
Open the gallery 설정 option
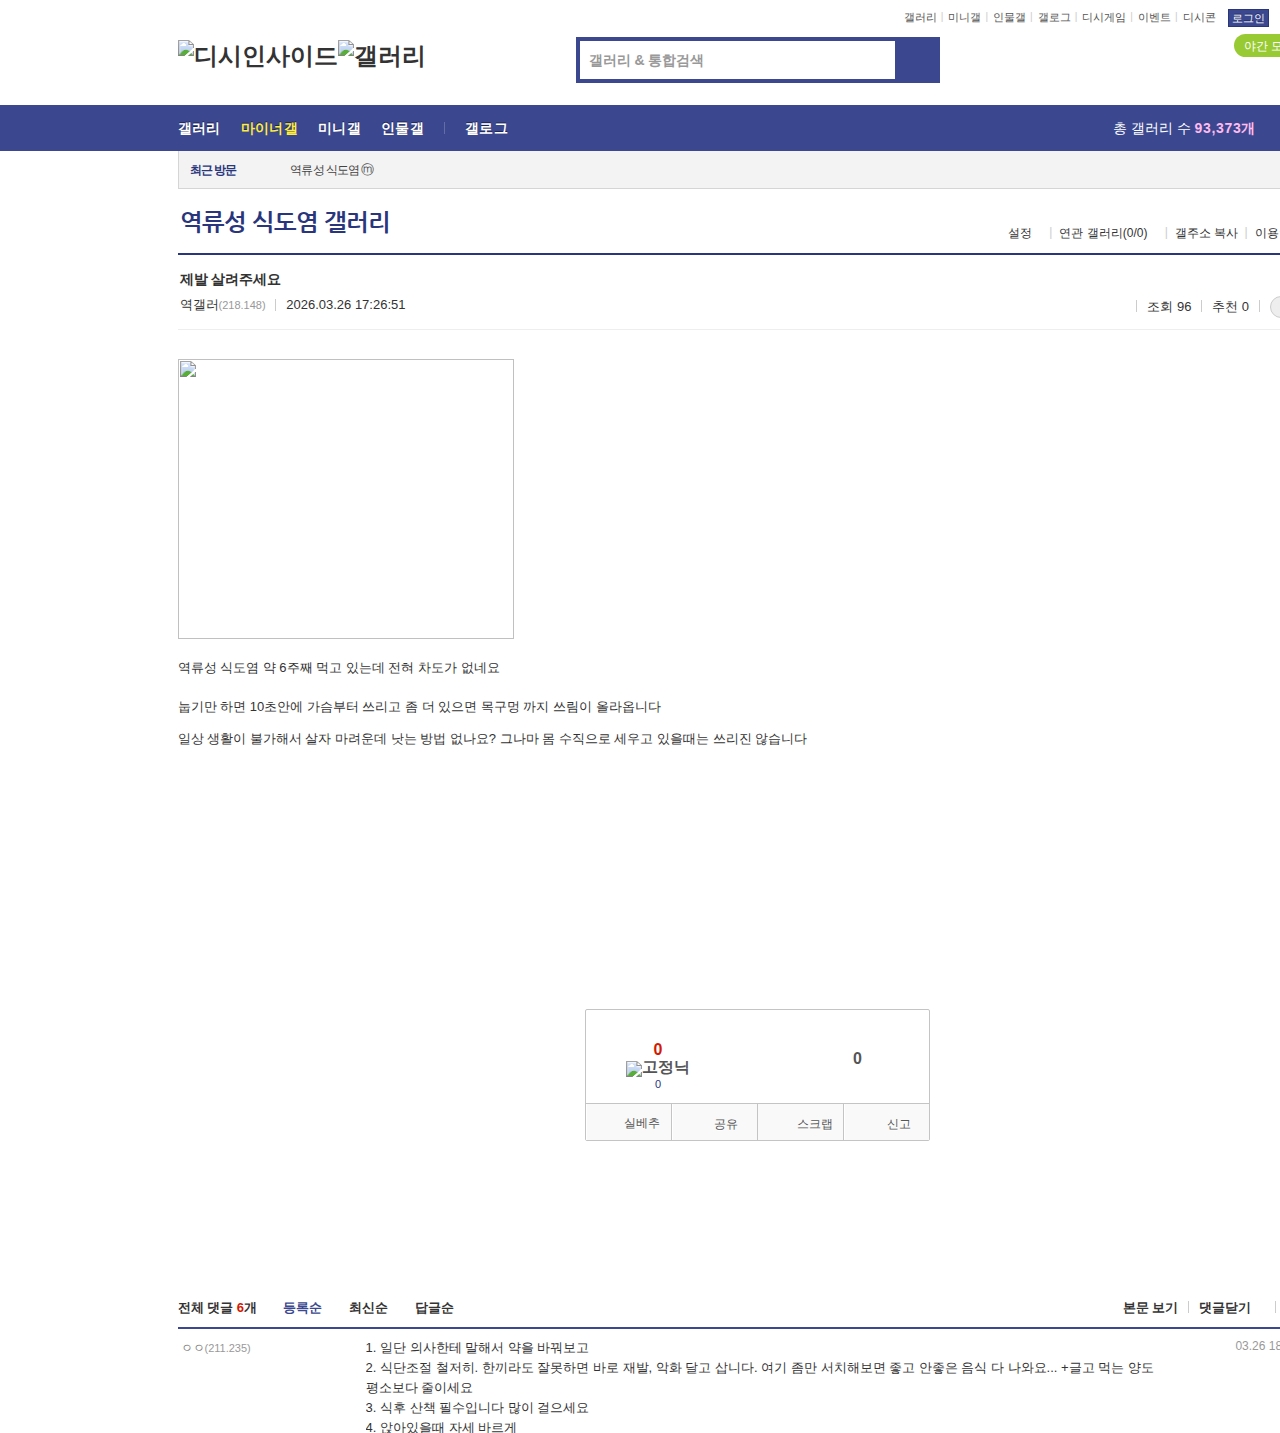pyautogui.click(x=1020, y=233)
